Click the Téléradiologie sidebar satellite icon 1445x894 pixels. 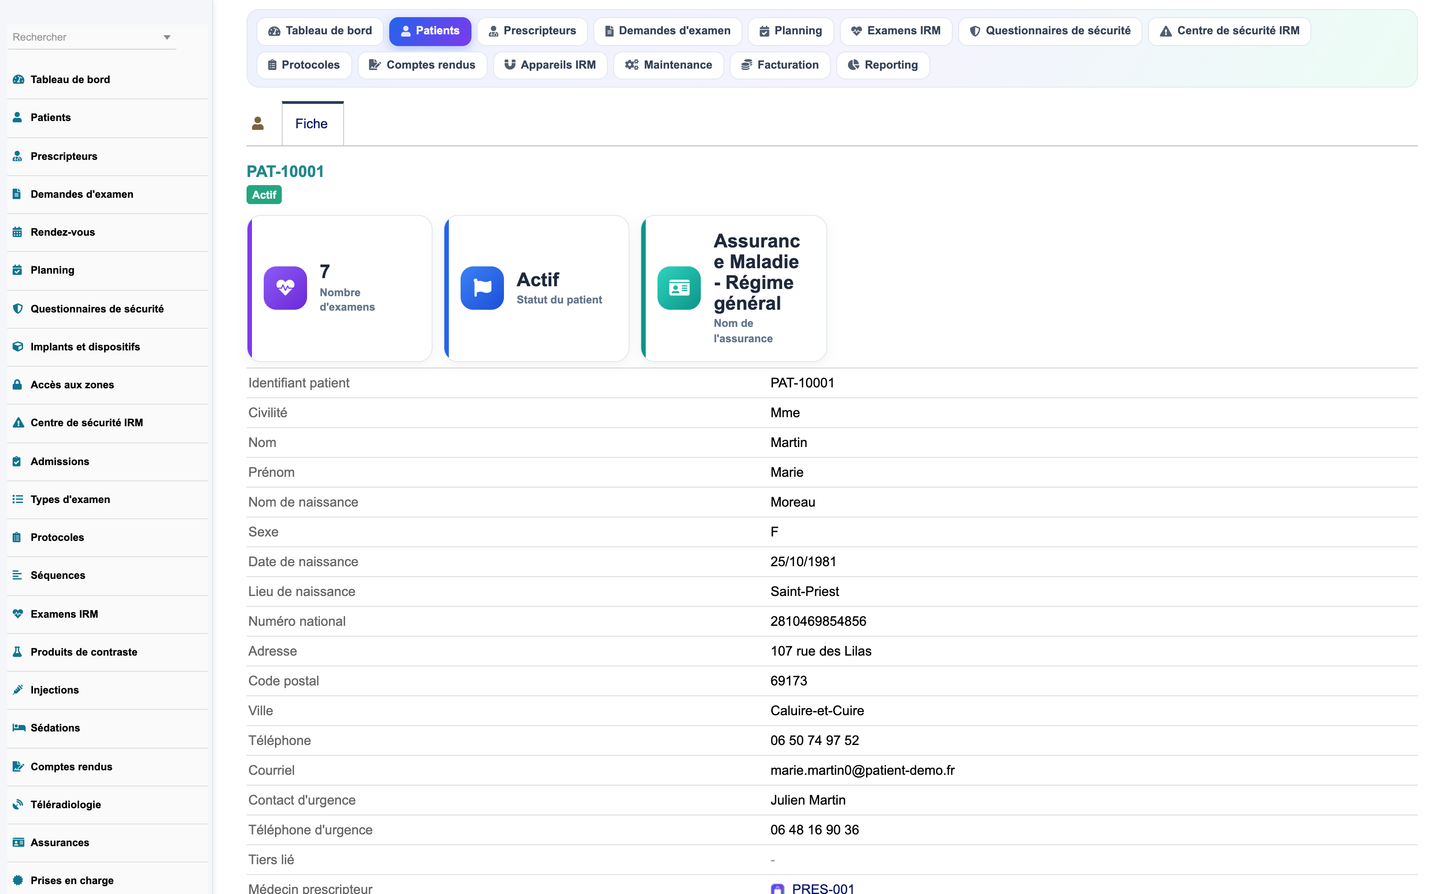pos(18,805)
